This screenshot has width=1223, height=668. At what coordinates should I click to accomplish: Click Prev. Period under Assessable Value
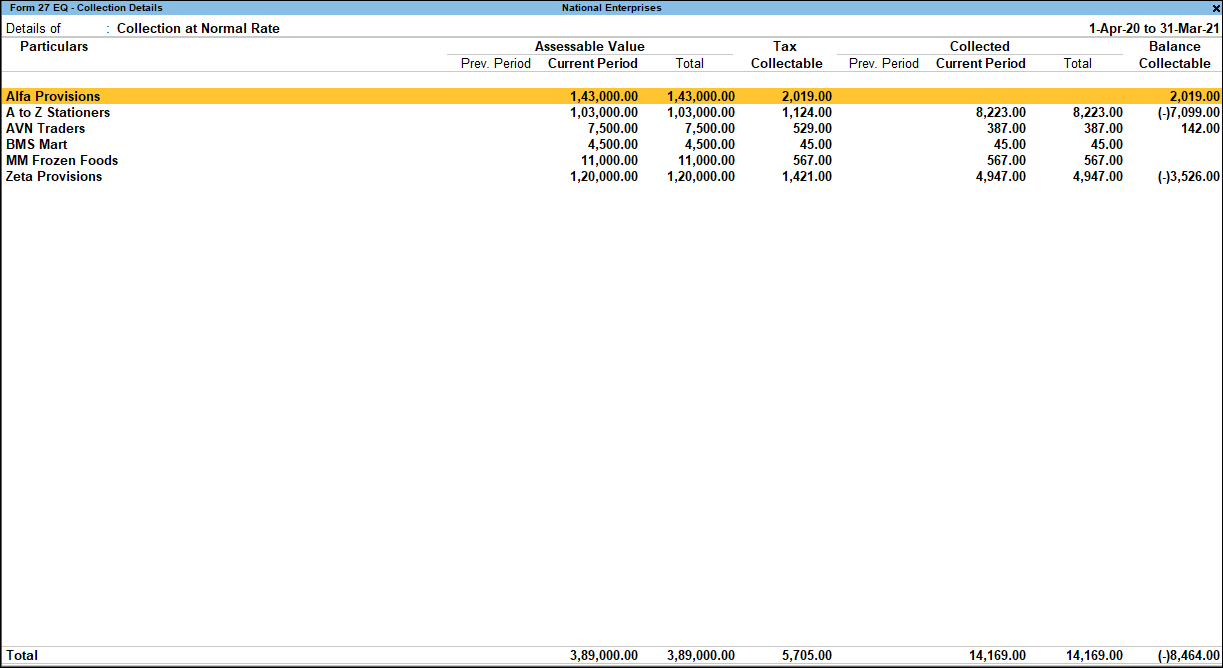tap(495, 63)
